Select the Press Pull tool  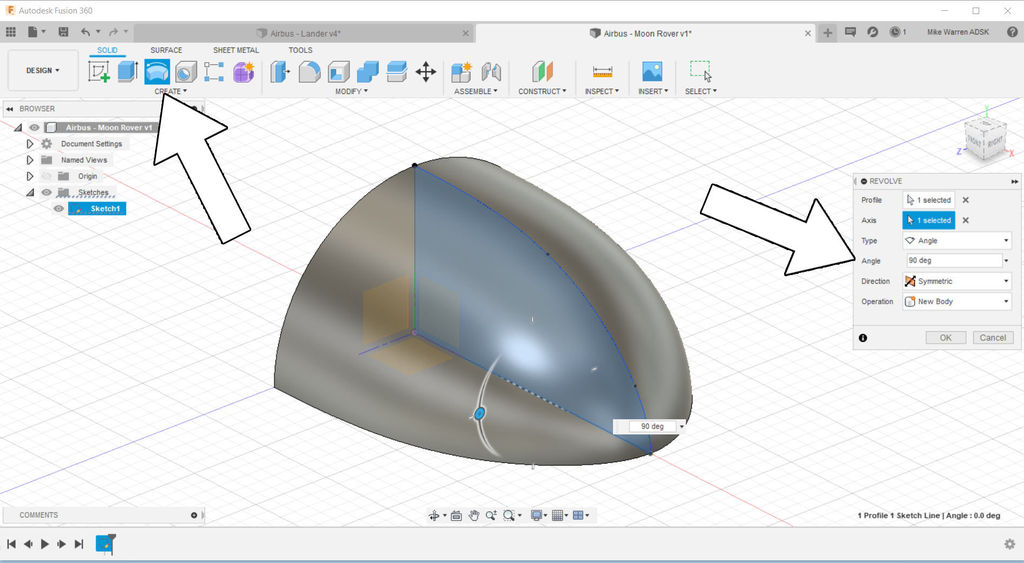pos(280,71)
